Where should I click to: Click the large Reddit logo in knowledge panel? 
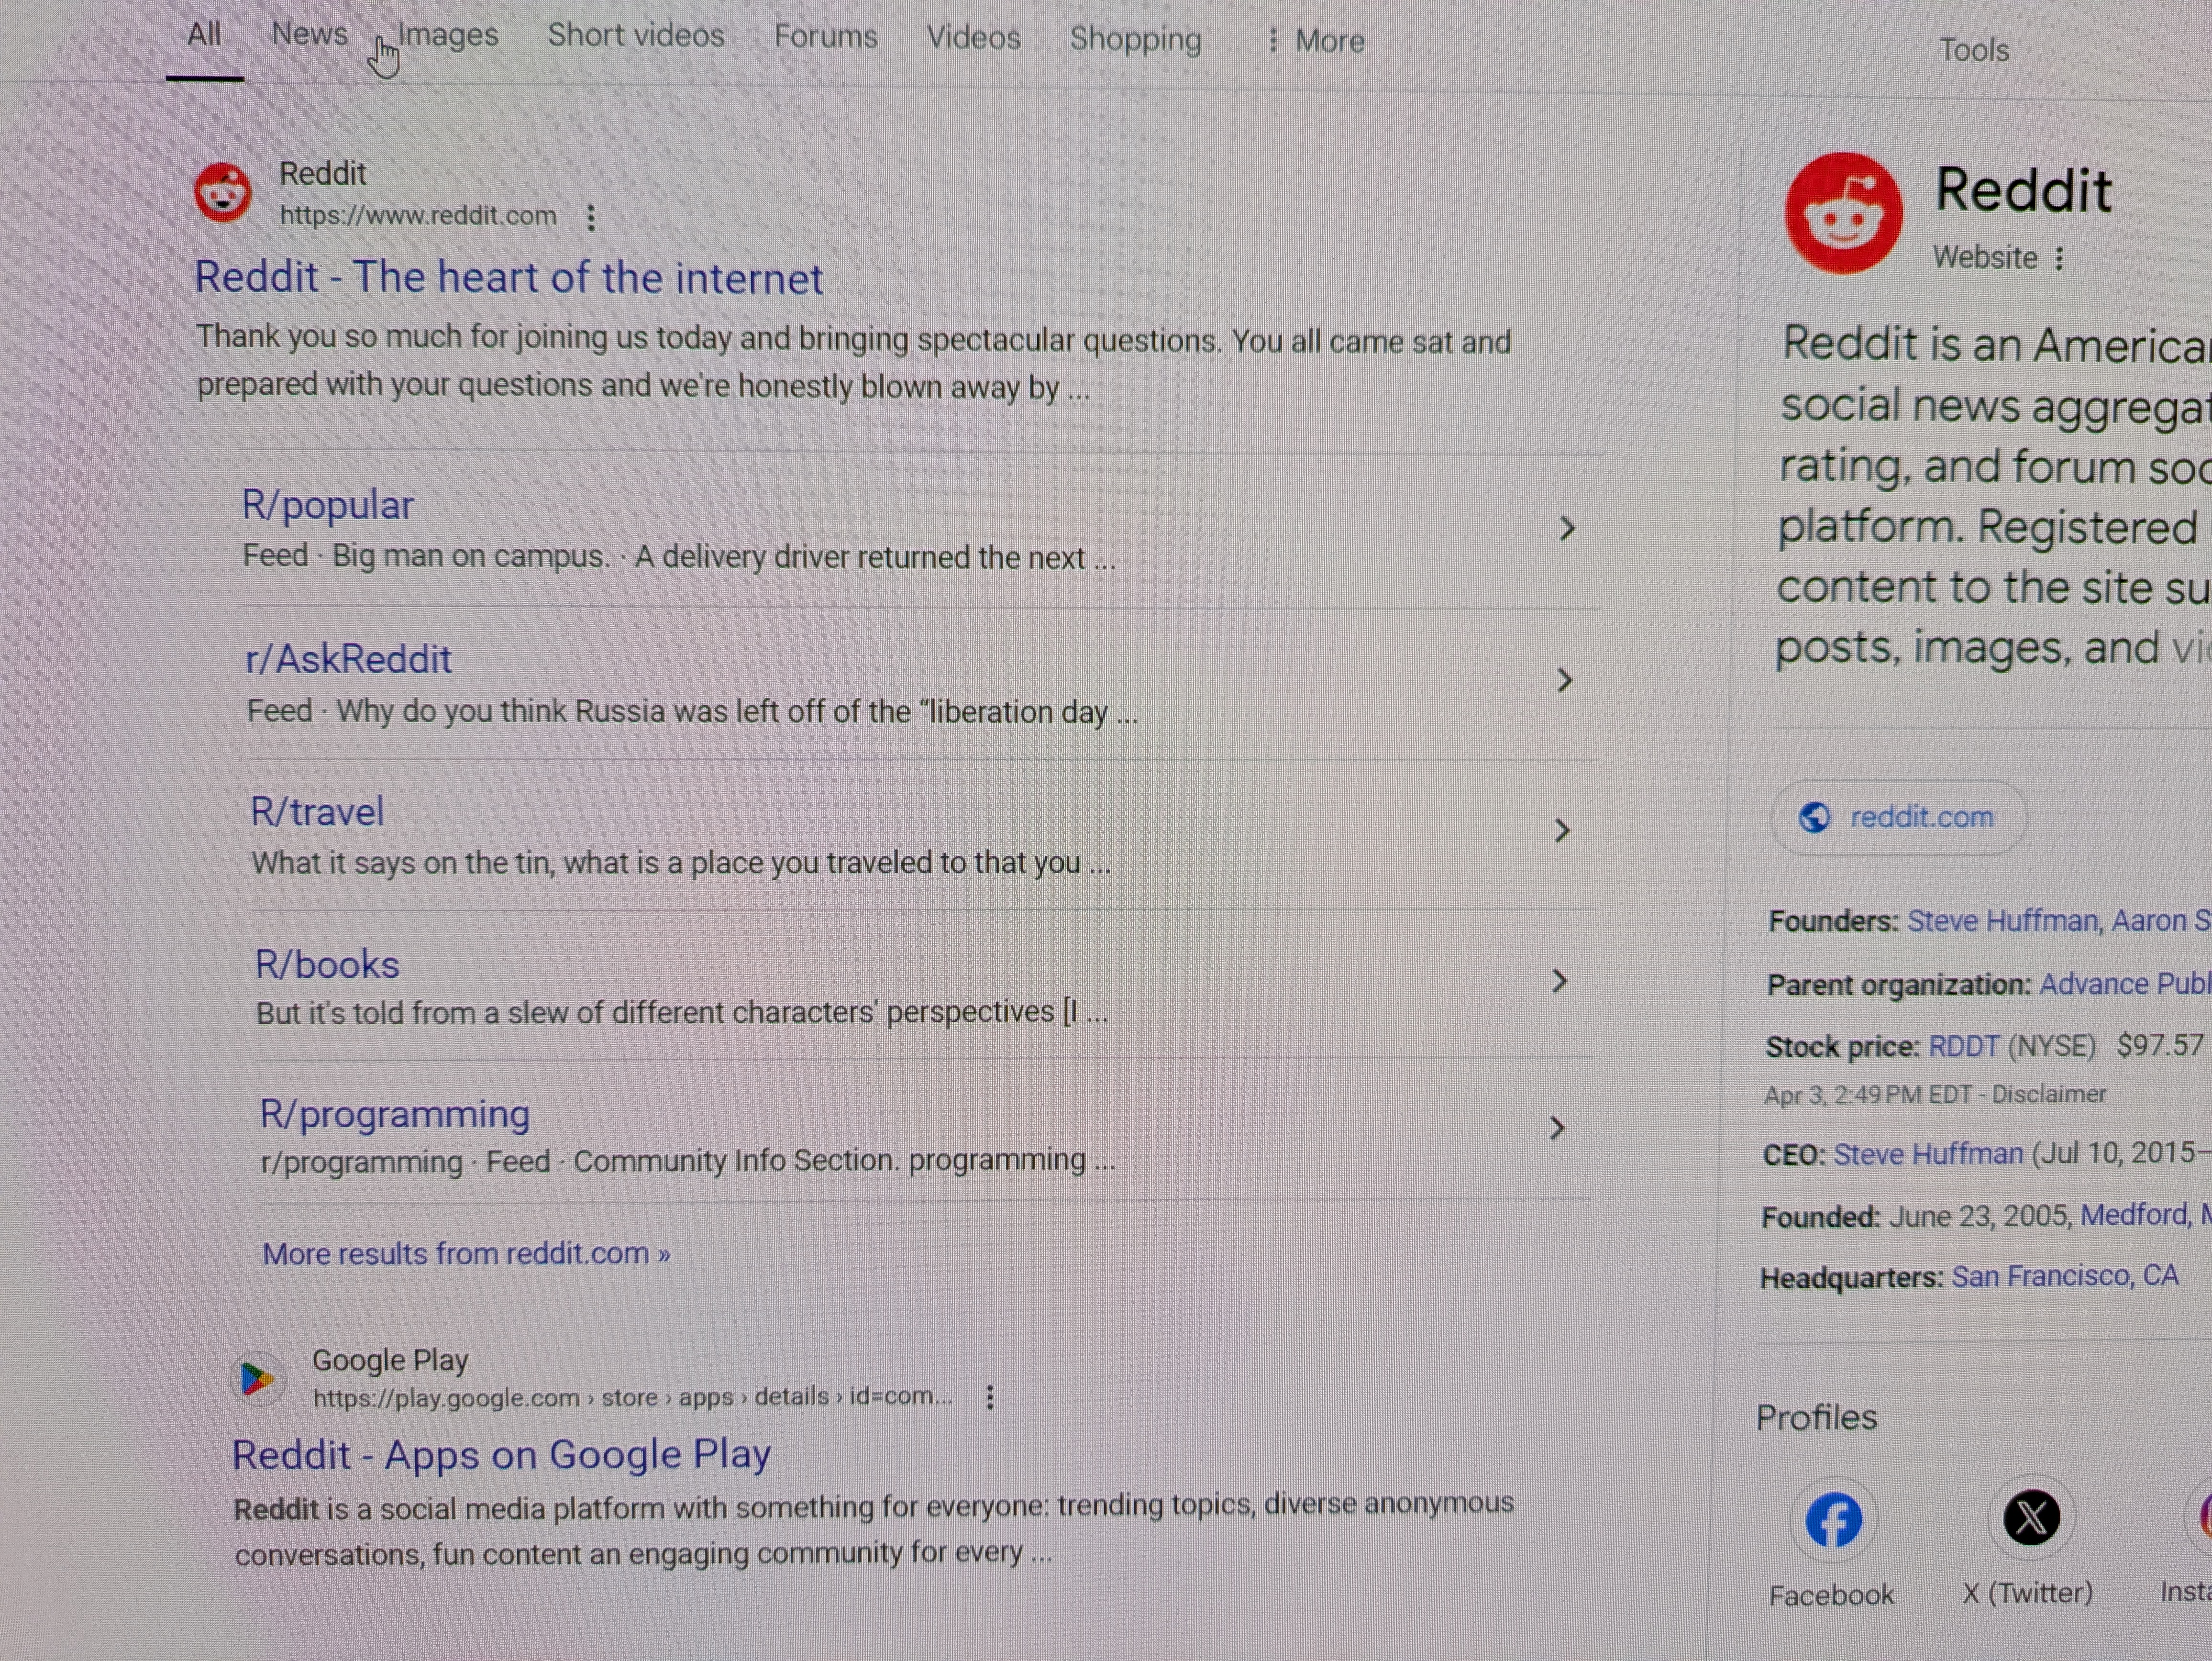(x=1843, y=213)
